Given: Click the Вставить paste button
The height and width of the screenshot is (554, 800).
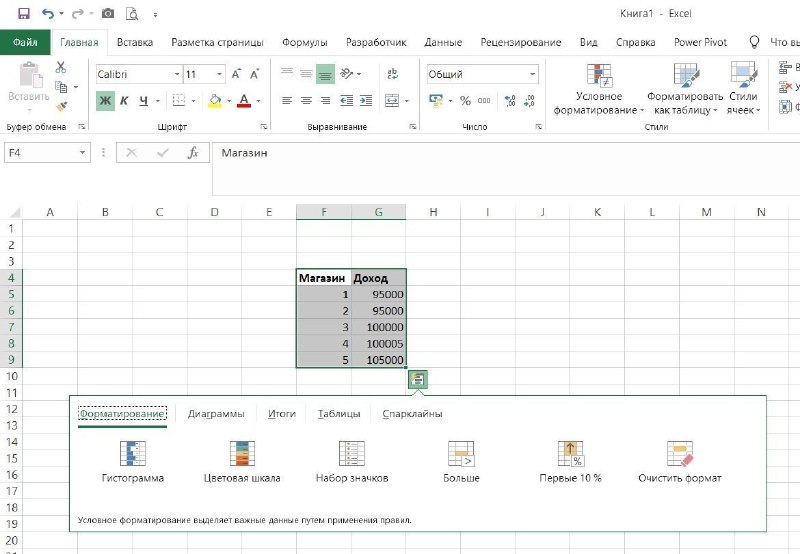Looking at the screenshot, I should 29,87.
